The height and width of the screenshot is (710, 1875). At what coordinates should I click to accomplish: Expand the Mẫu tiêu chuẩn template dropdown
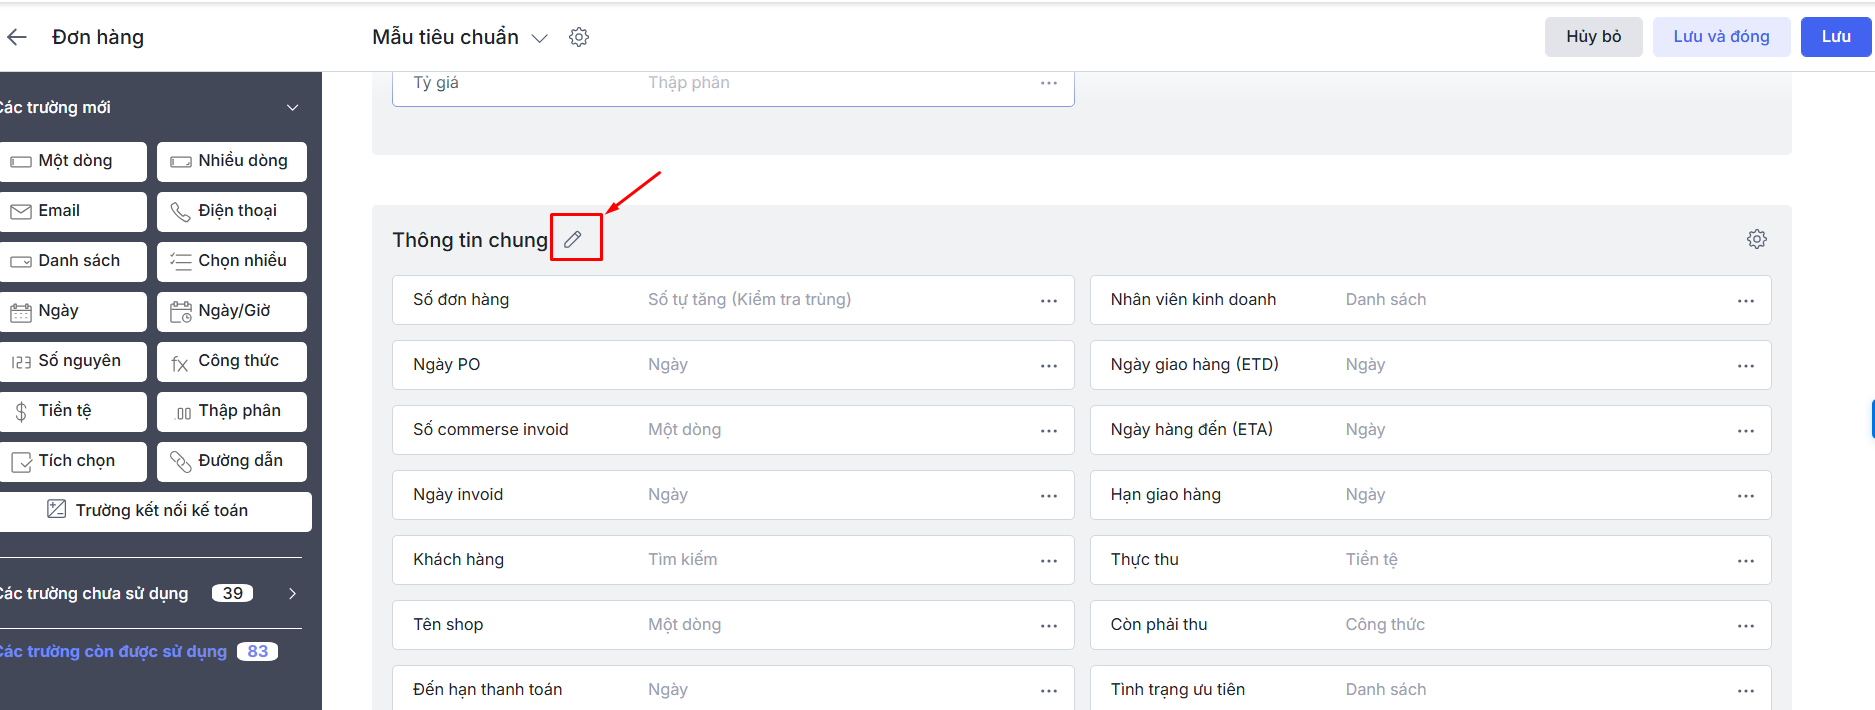(x=540, y=38)
